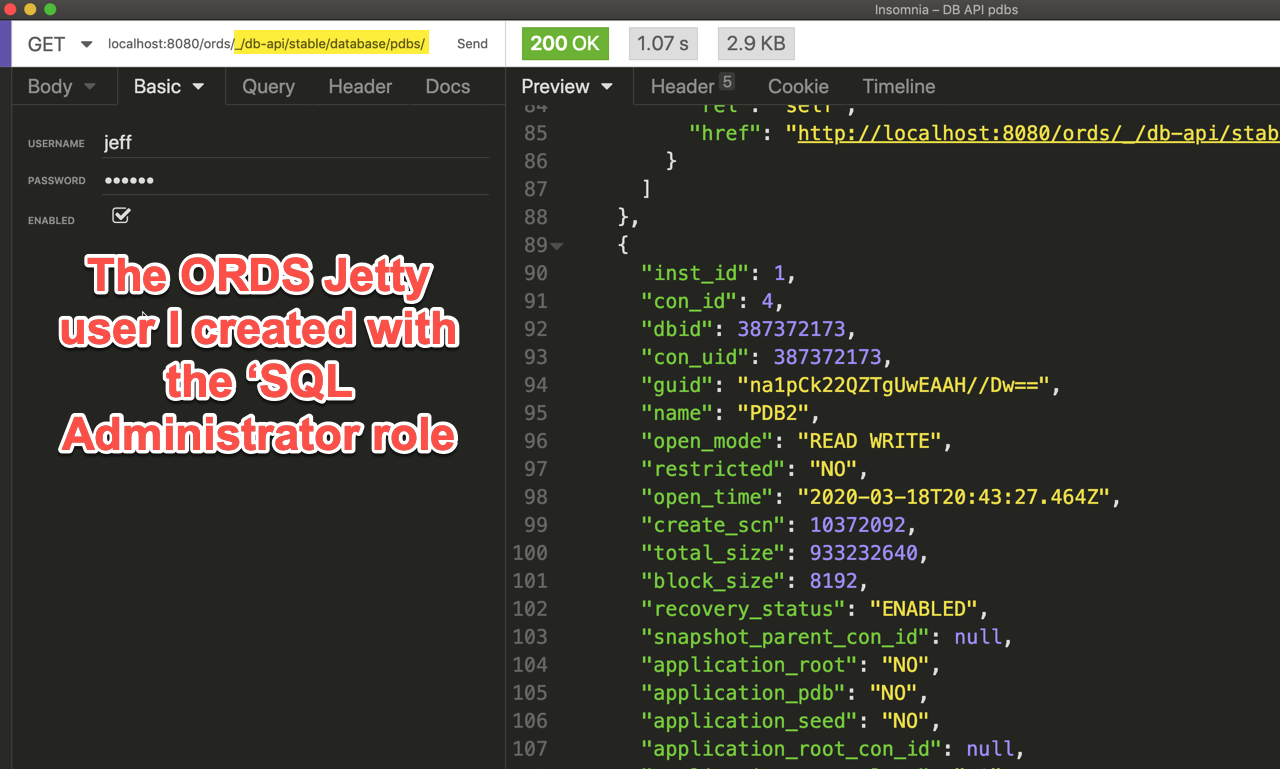Collapse the JSON object at line 89
Viewport: 1280px width, 769px height.
pyautogui.click(x=557, y=246)
